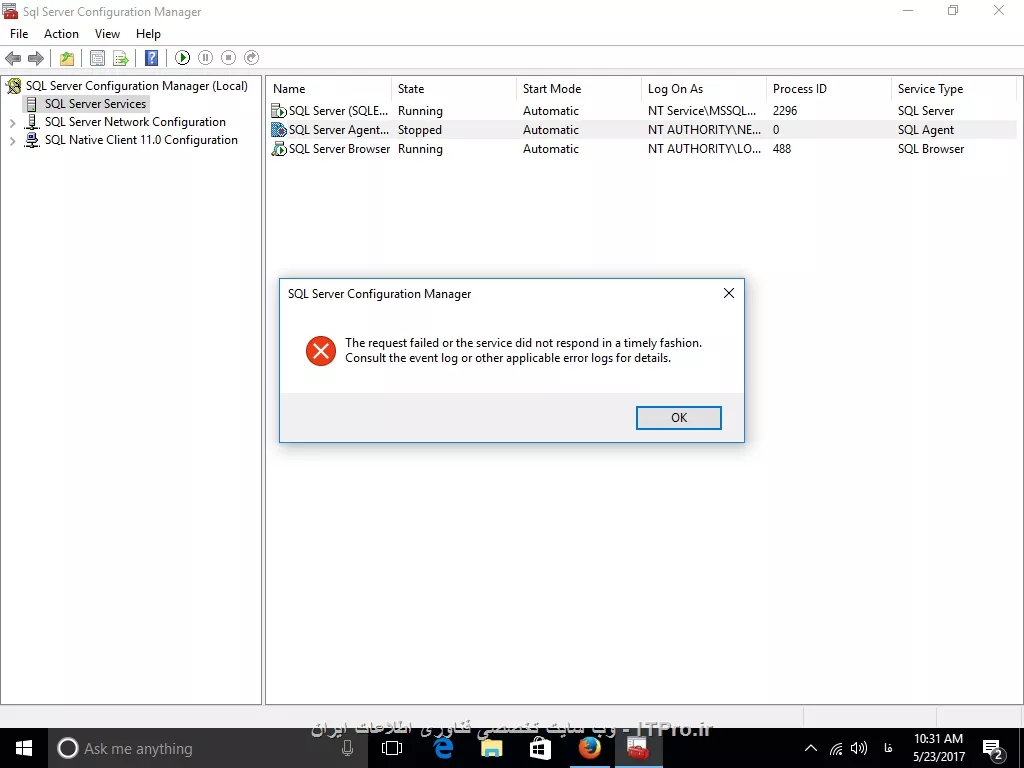Sort by the State column header
1024x768 pixels.
pos(454,89)
